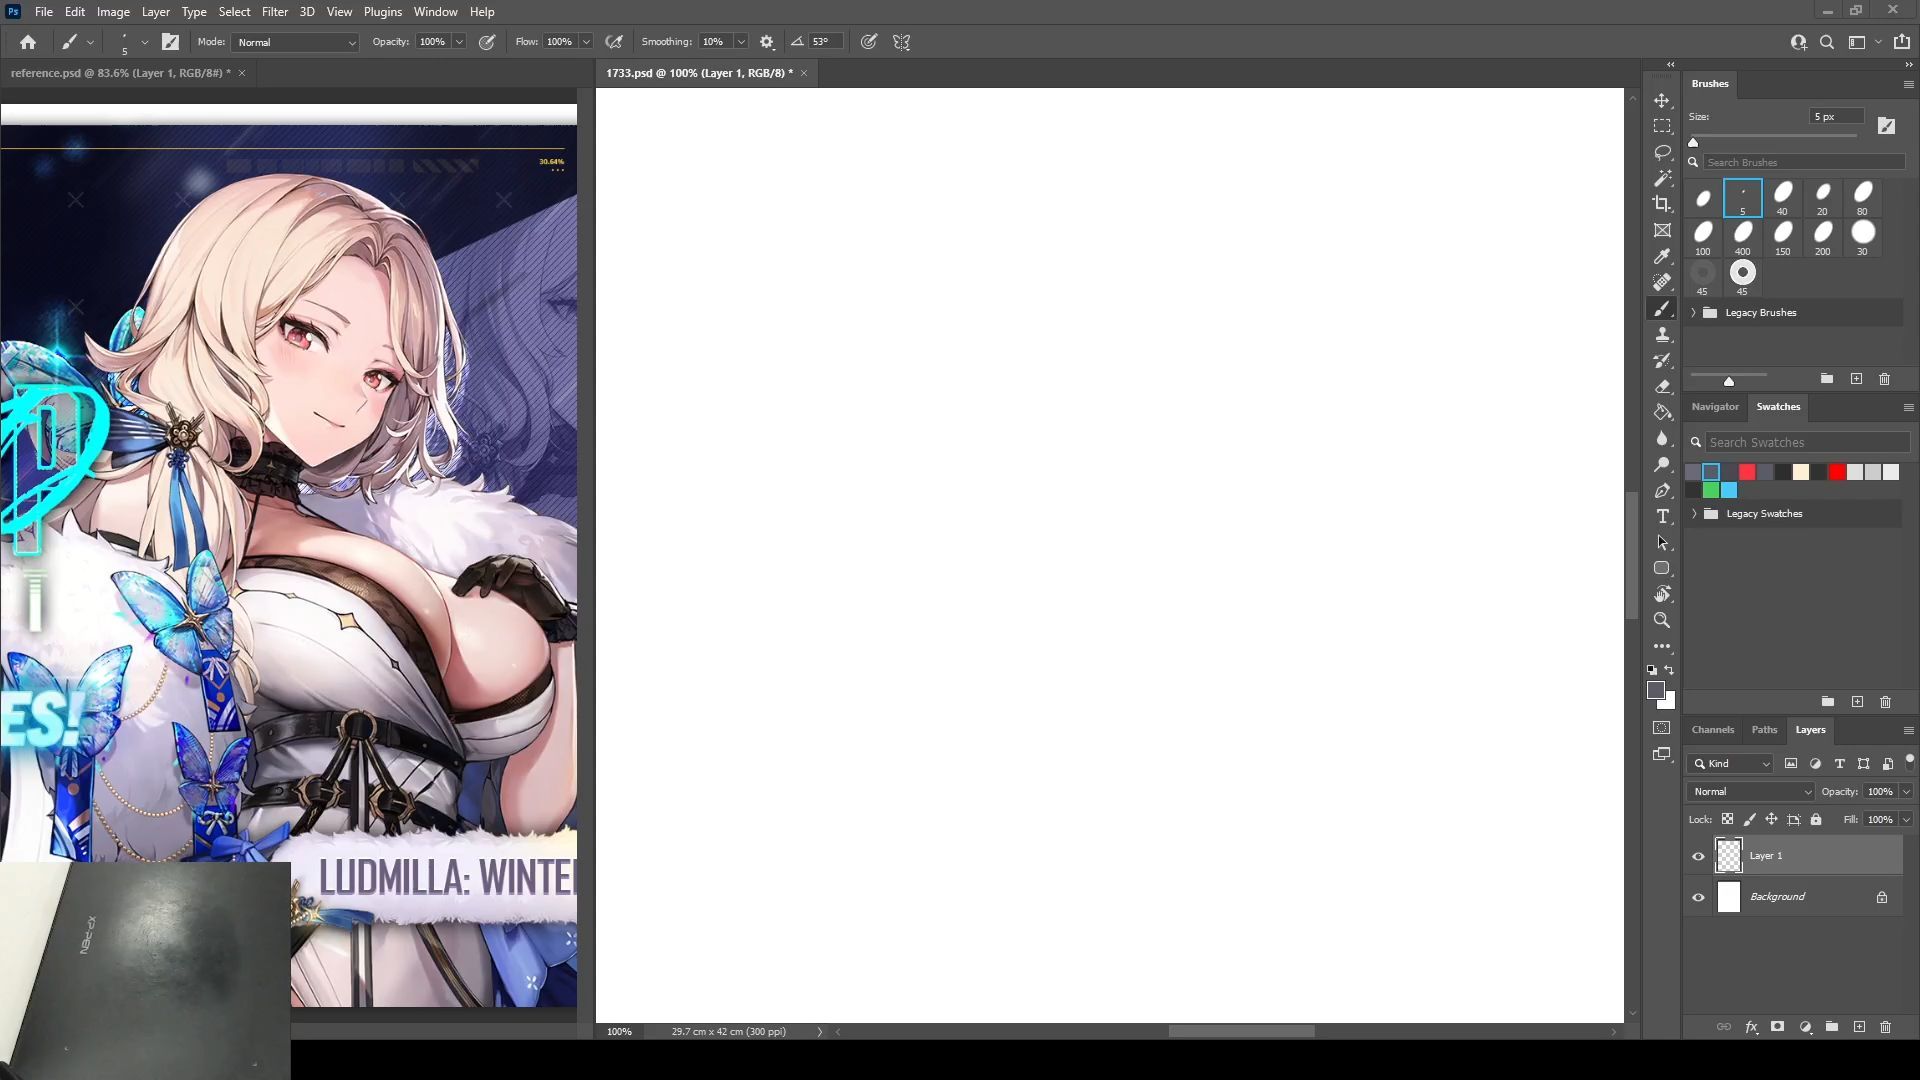Toggle airbrush build-up effects in options bar

click(x=614, y=42)
